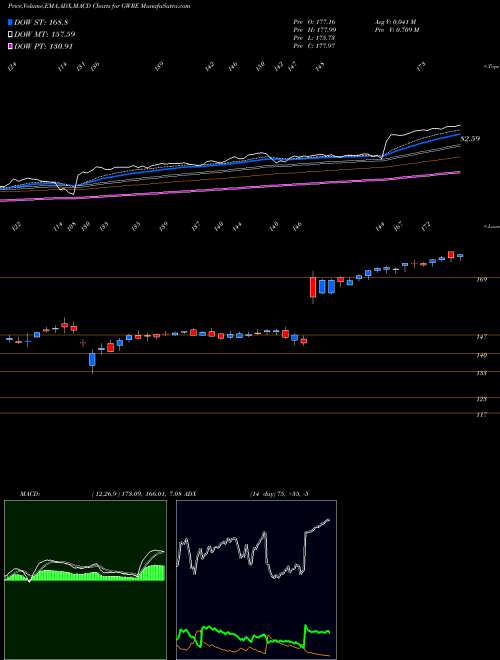This screenshot has width=500, height=660.
Task: Click the white DOW MT legend swatch
Action: [11, 34]
